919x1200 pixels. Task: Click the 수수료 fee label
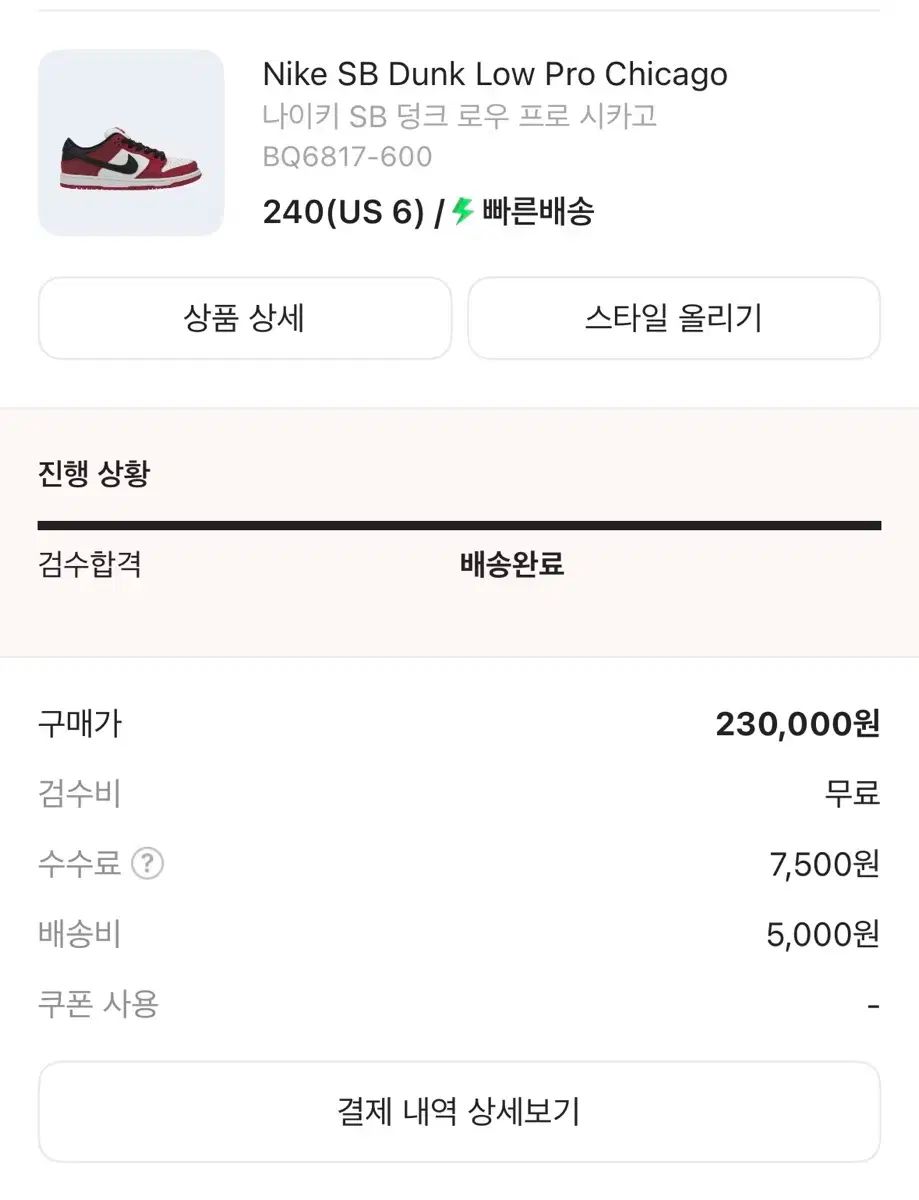tap(79, 863)
